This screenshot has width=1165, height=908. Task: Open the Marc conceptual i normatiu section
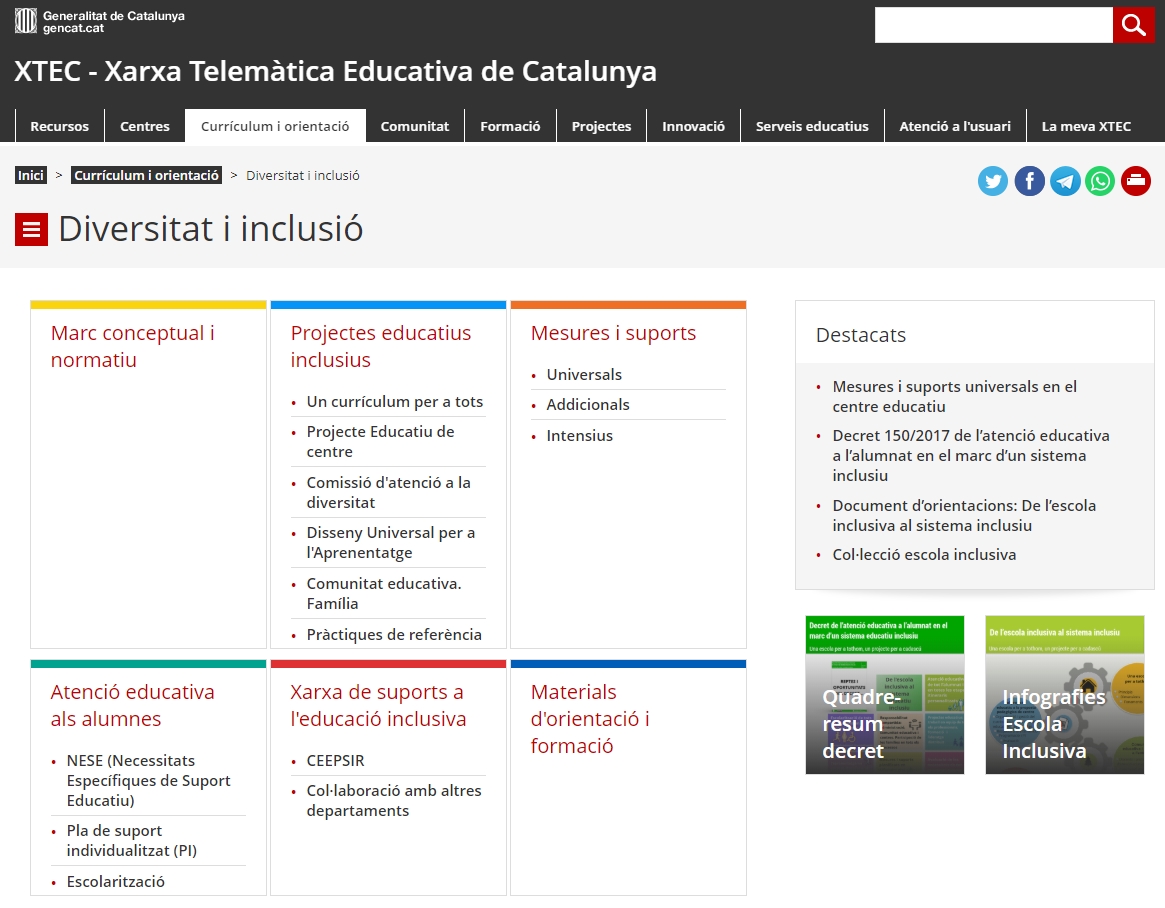click(132, 346)
